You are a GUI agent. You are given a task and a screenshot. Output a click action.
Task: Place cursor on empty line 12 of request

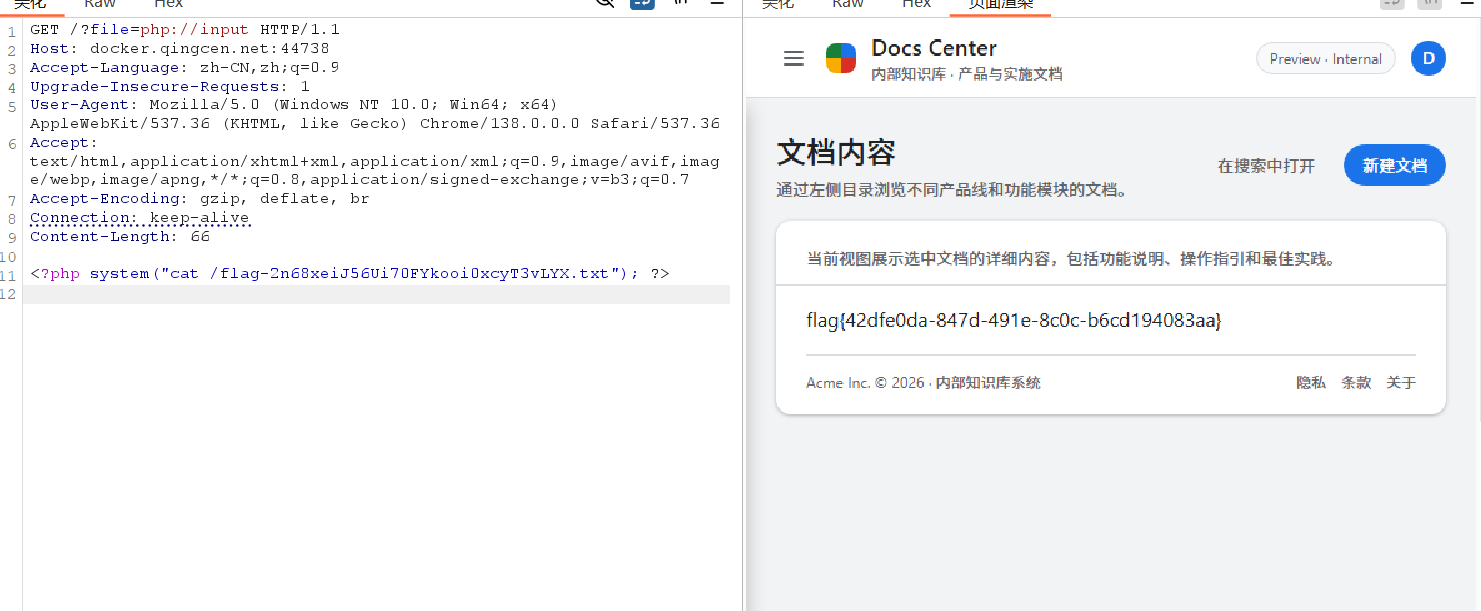click(x=376, y=294)
